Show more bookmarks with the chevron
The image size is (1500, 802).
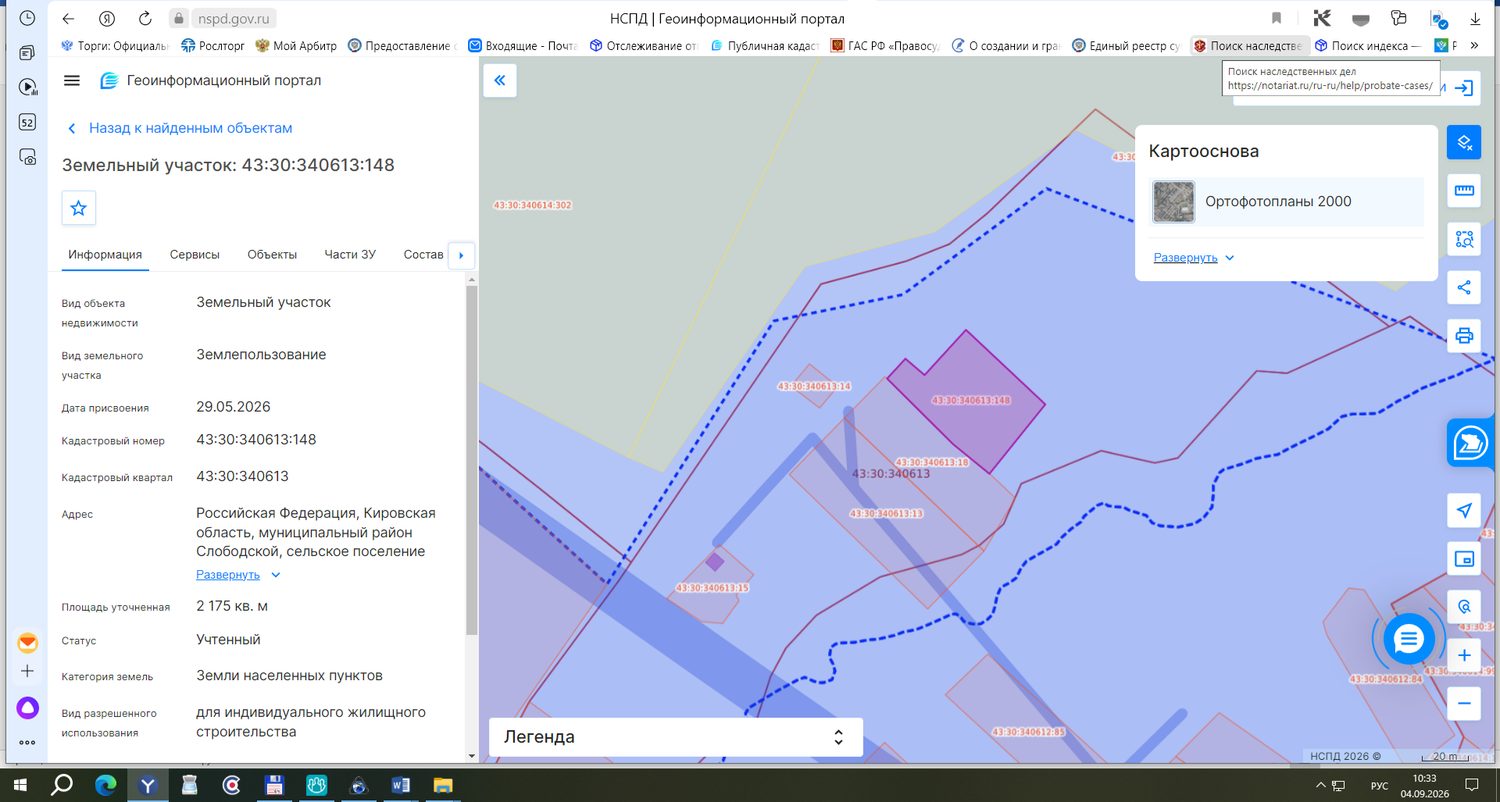(1474, 45)
